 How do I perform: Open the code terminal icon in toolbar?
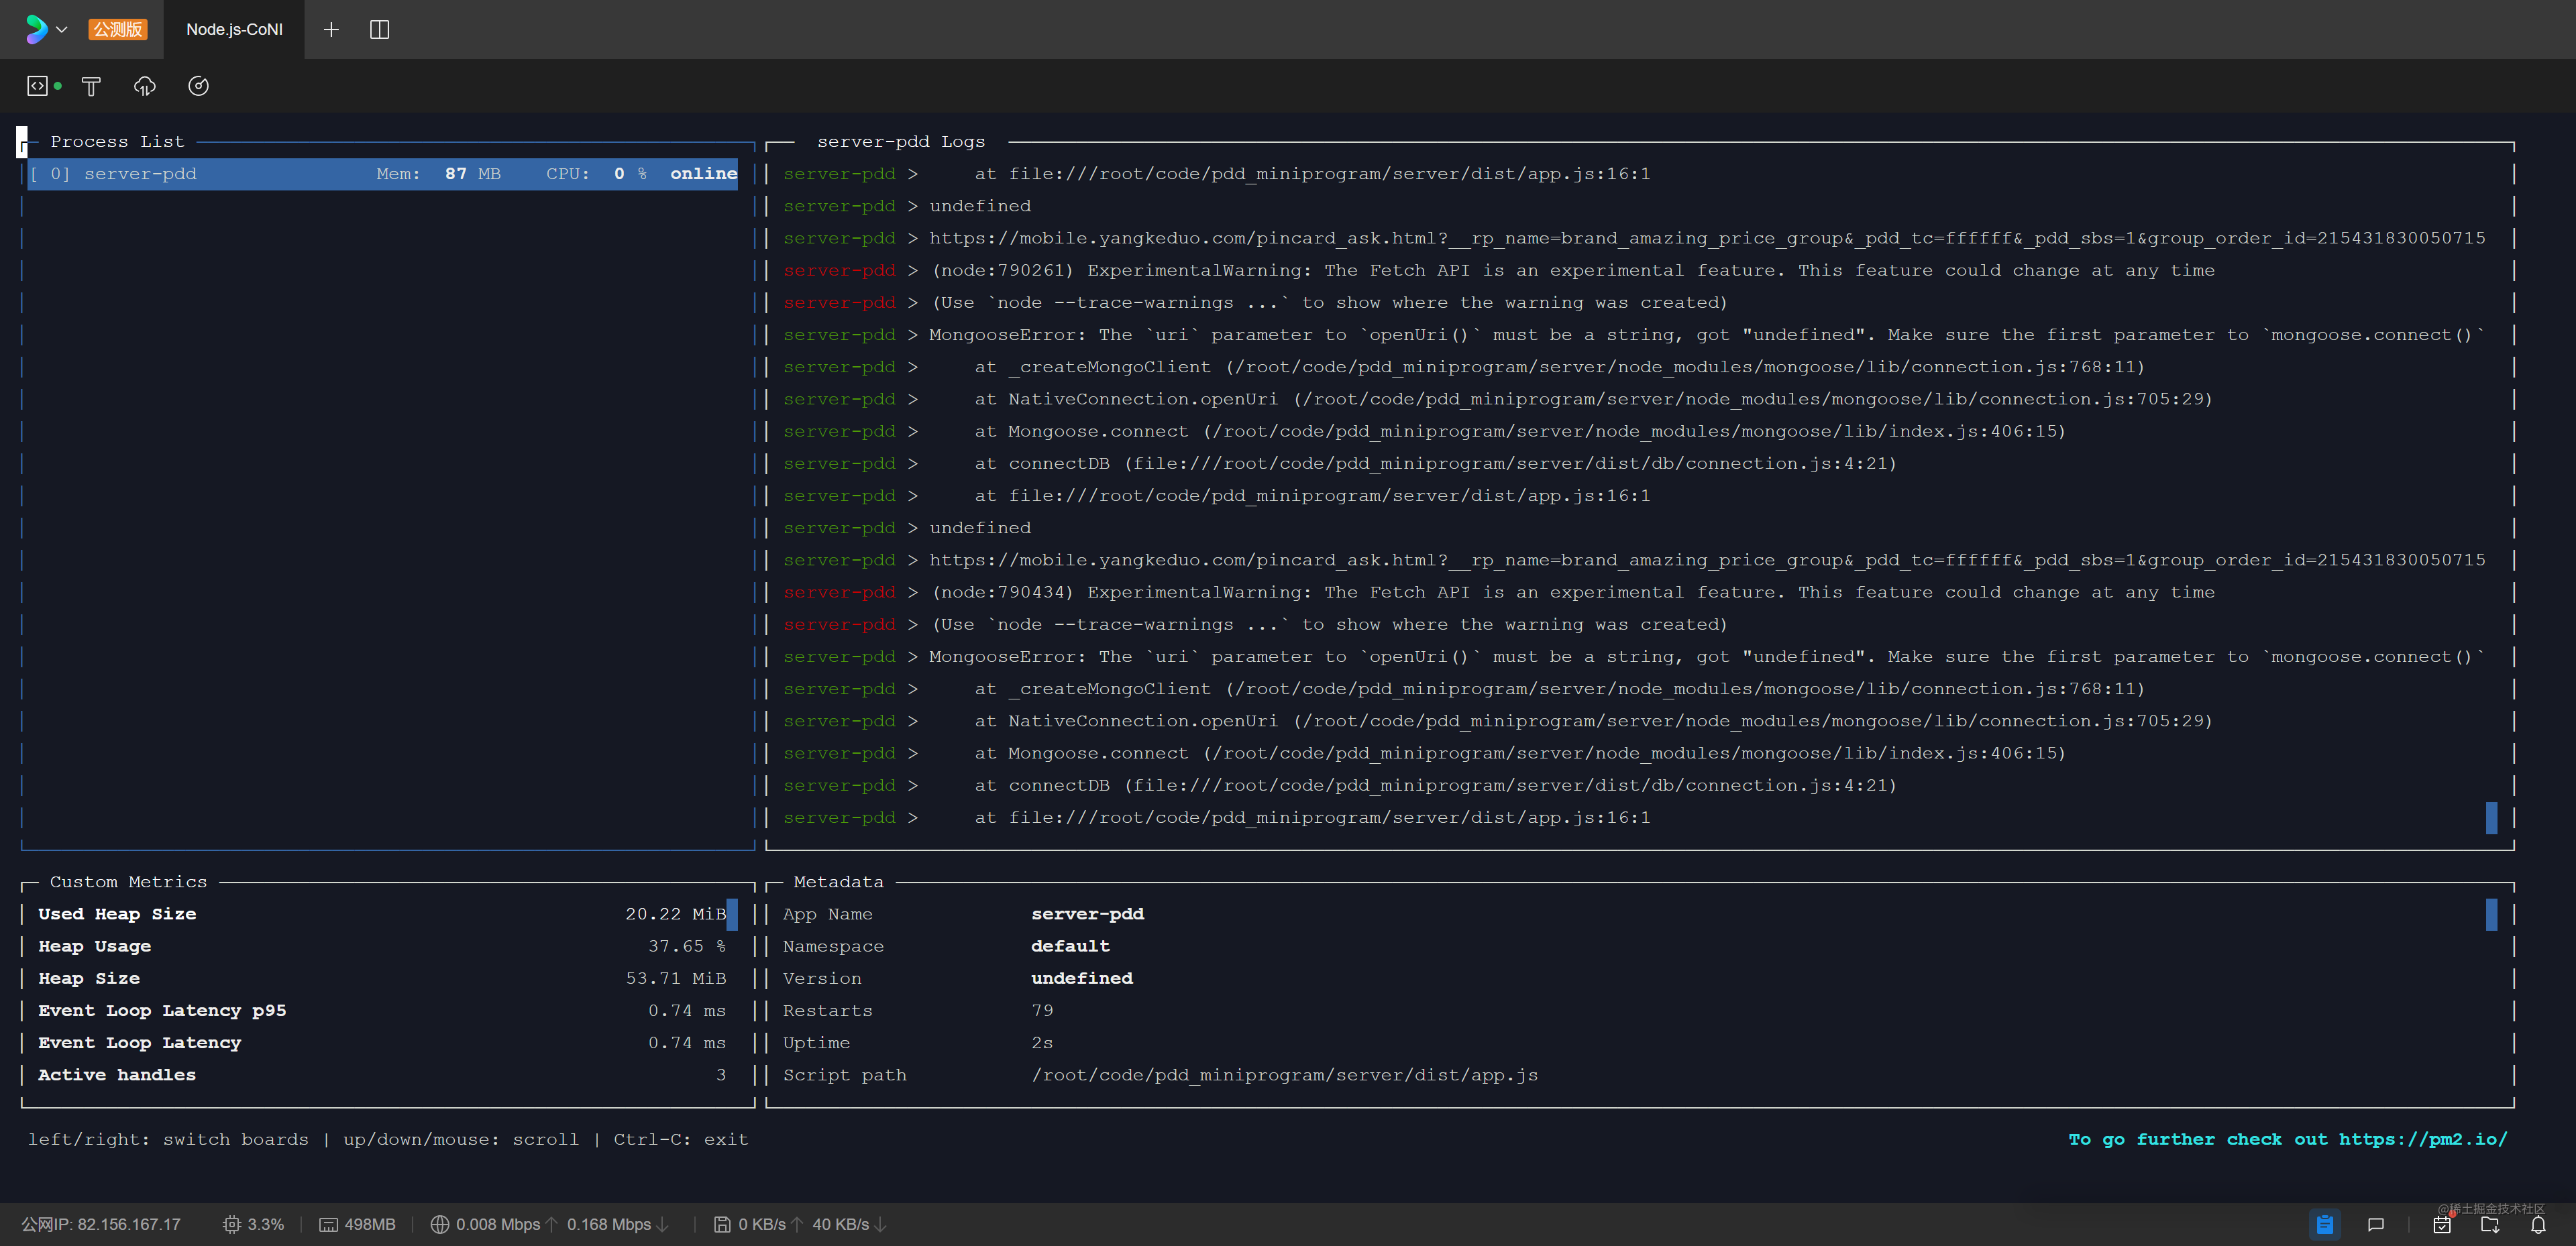(x=37, y=86)
